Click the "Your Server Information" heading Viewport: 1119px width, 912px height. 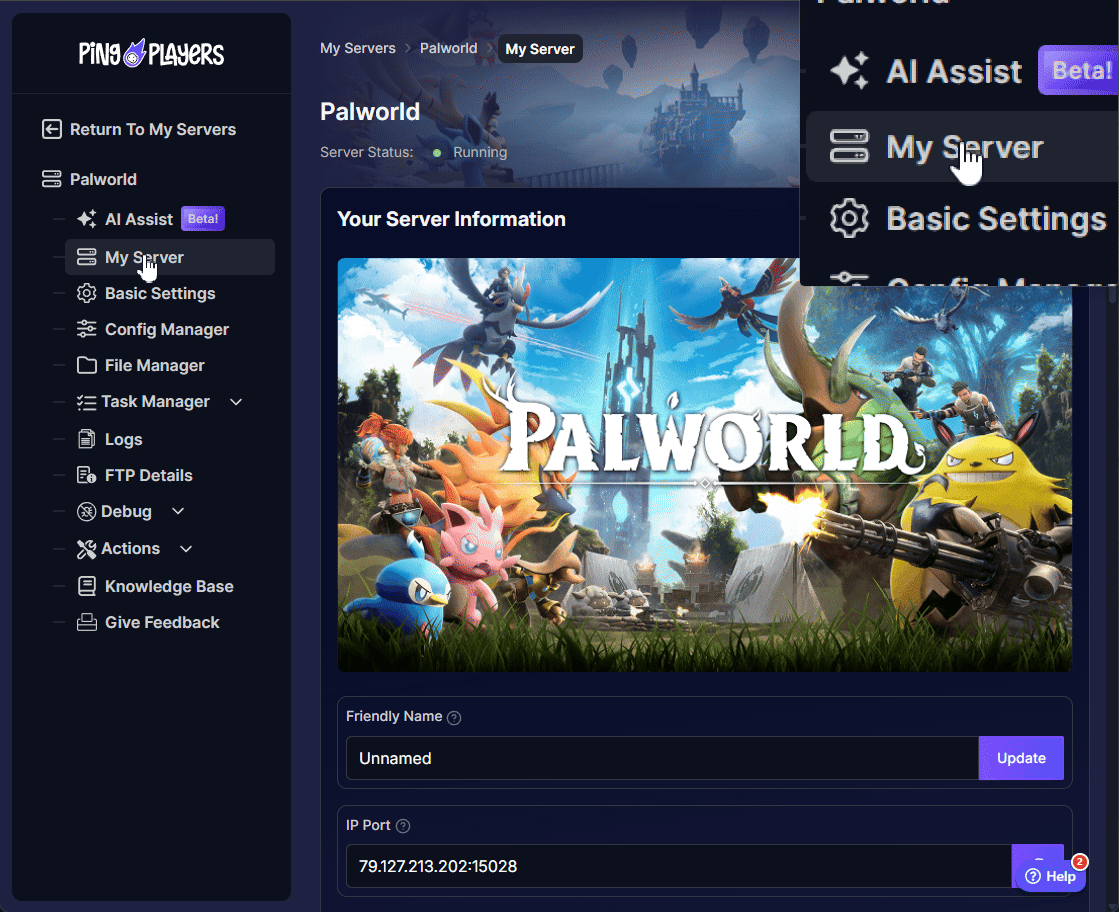451,219
